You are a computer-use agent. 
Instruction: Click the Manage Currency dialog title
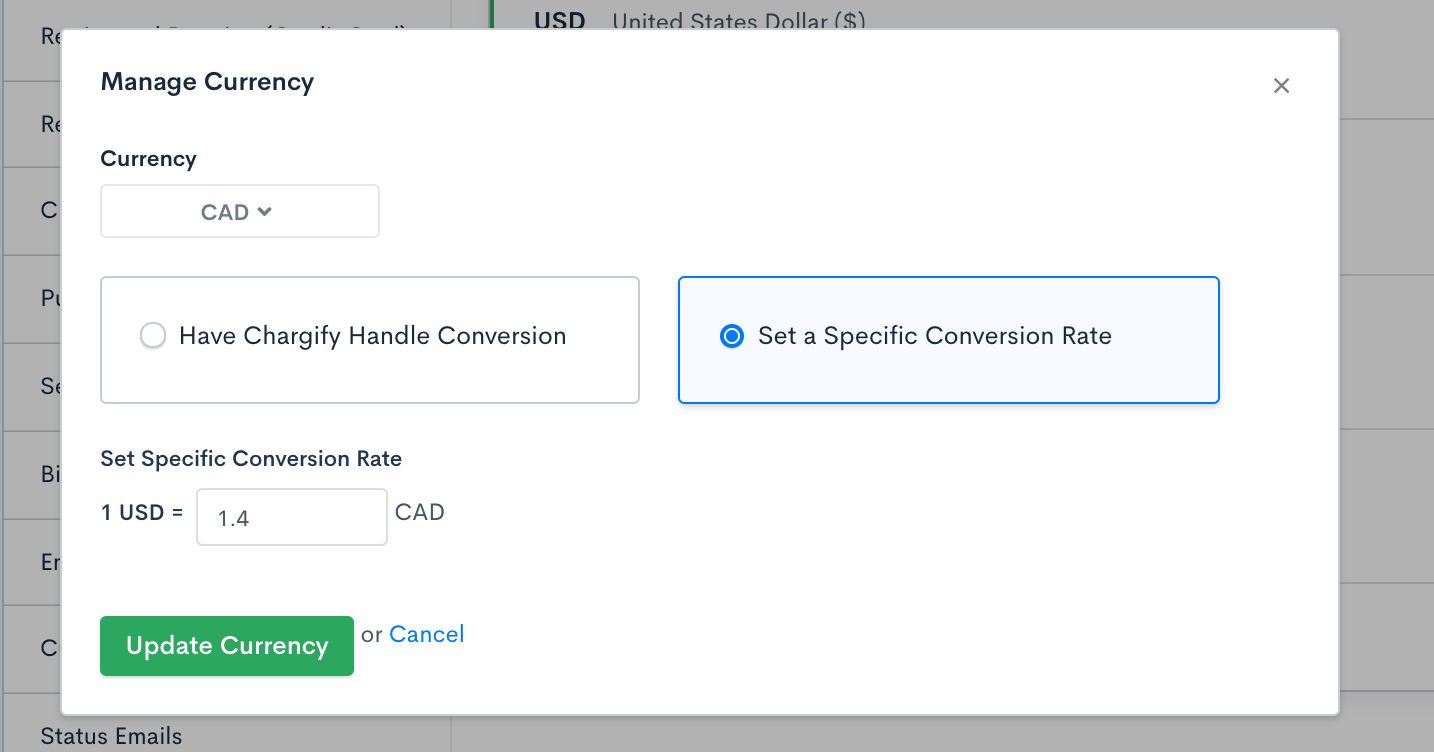pyautogui.click(x=207, y=82)
